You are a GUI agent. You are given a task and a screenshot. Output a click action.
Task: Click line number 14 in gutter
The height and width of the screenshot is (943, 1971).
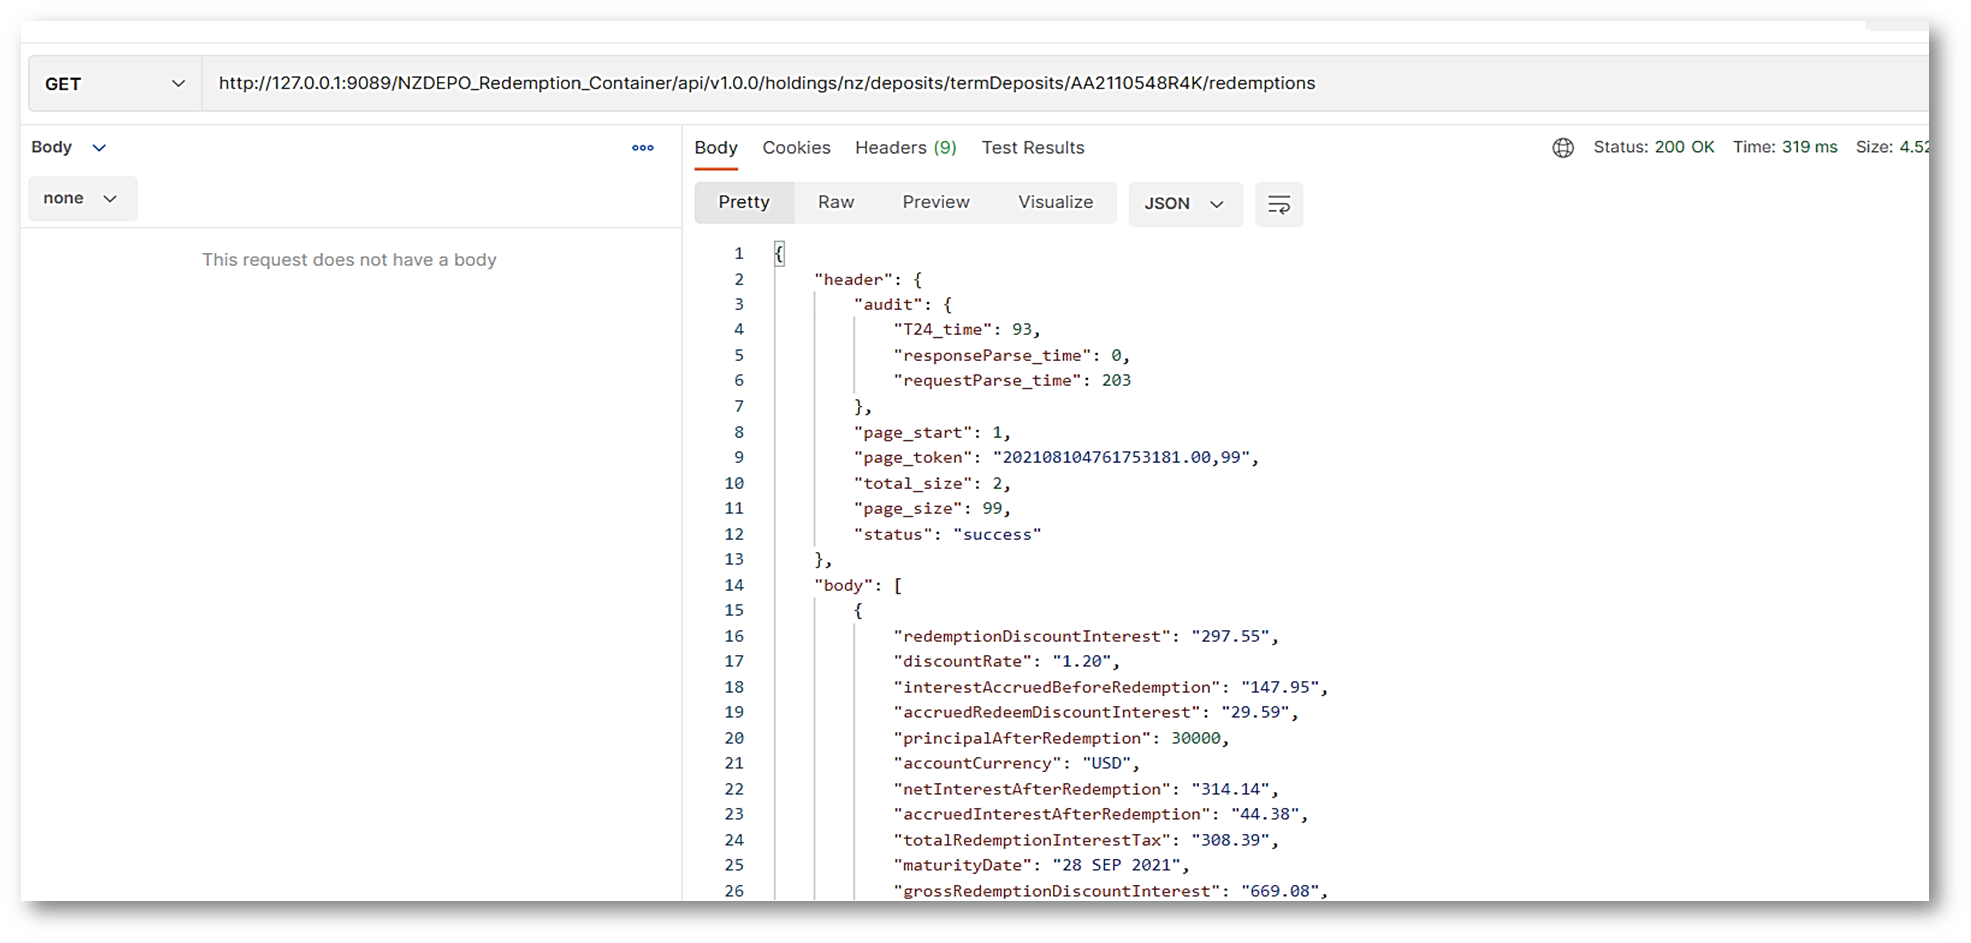pos(734,586)
